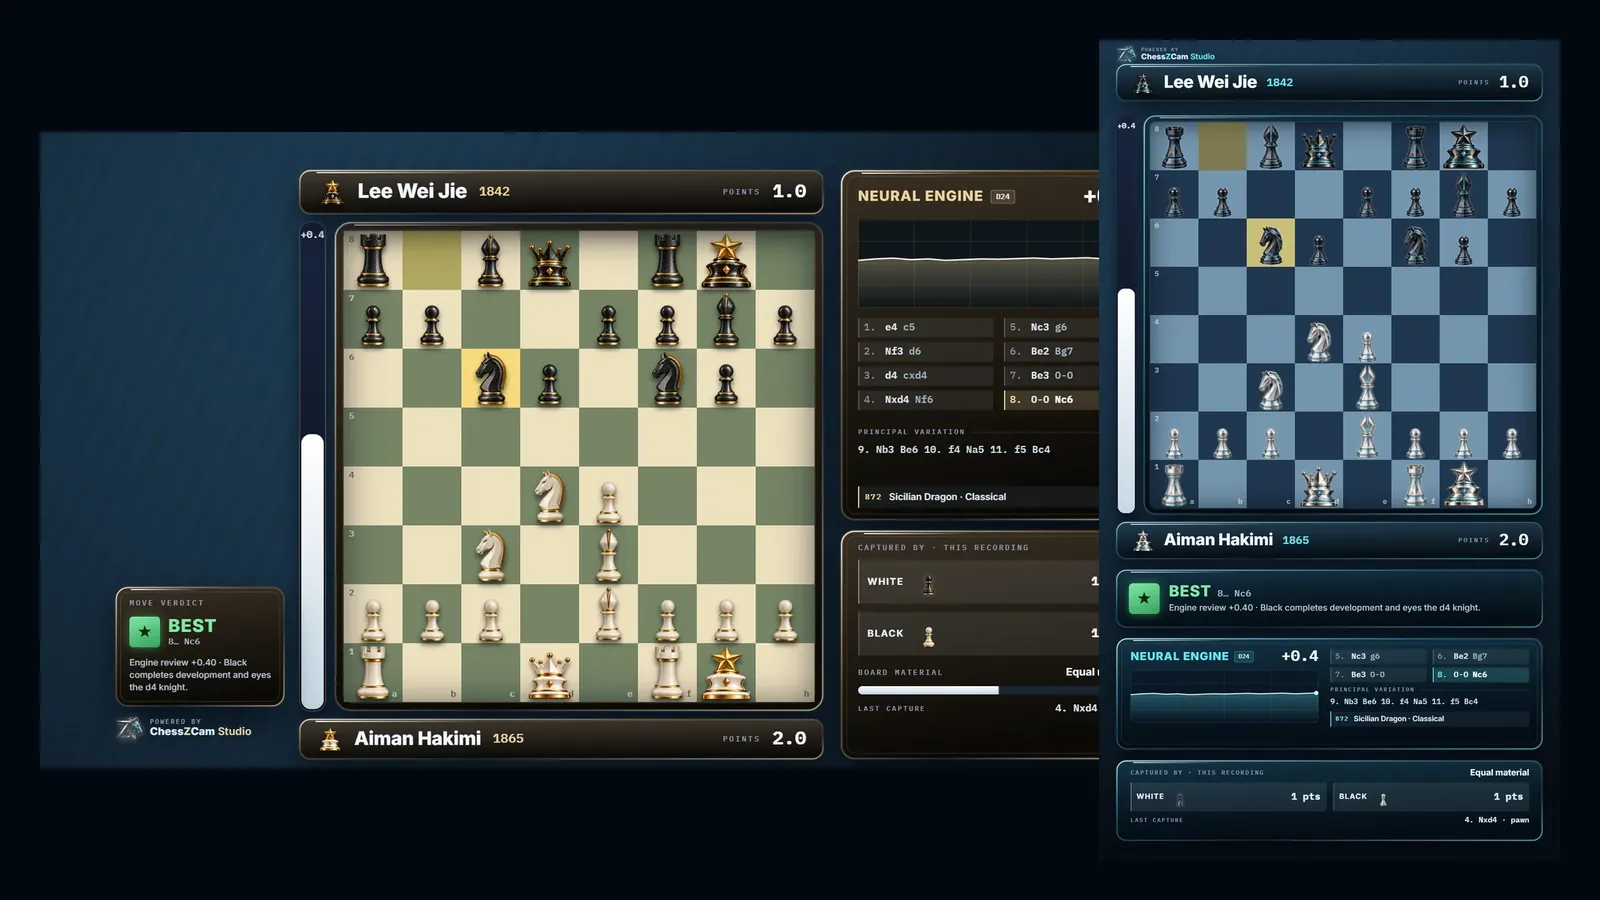Click the 2.0 points value in landscape Aiman Hakimi bar
Screen dimensions: 1600x900
789,739
